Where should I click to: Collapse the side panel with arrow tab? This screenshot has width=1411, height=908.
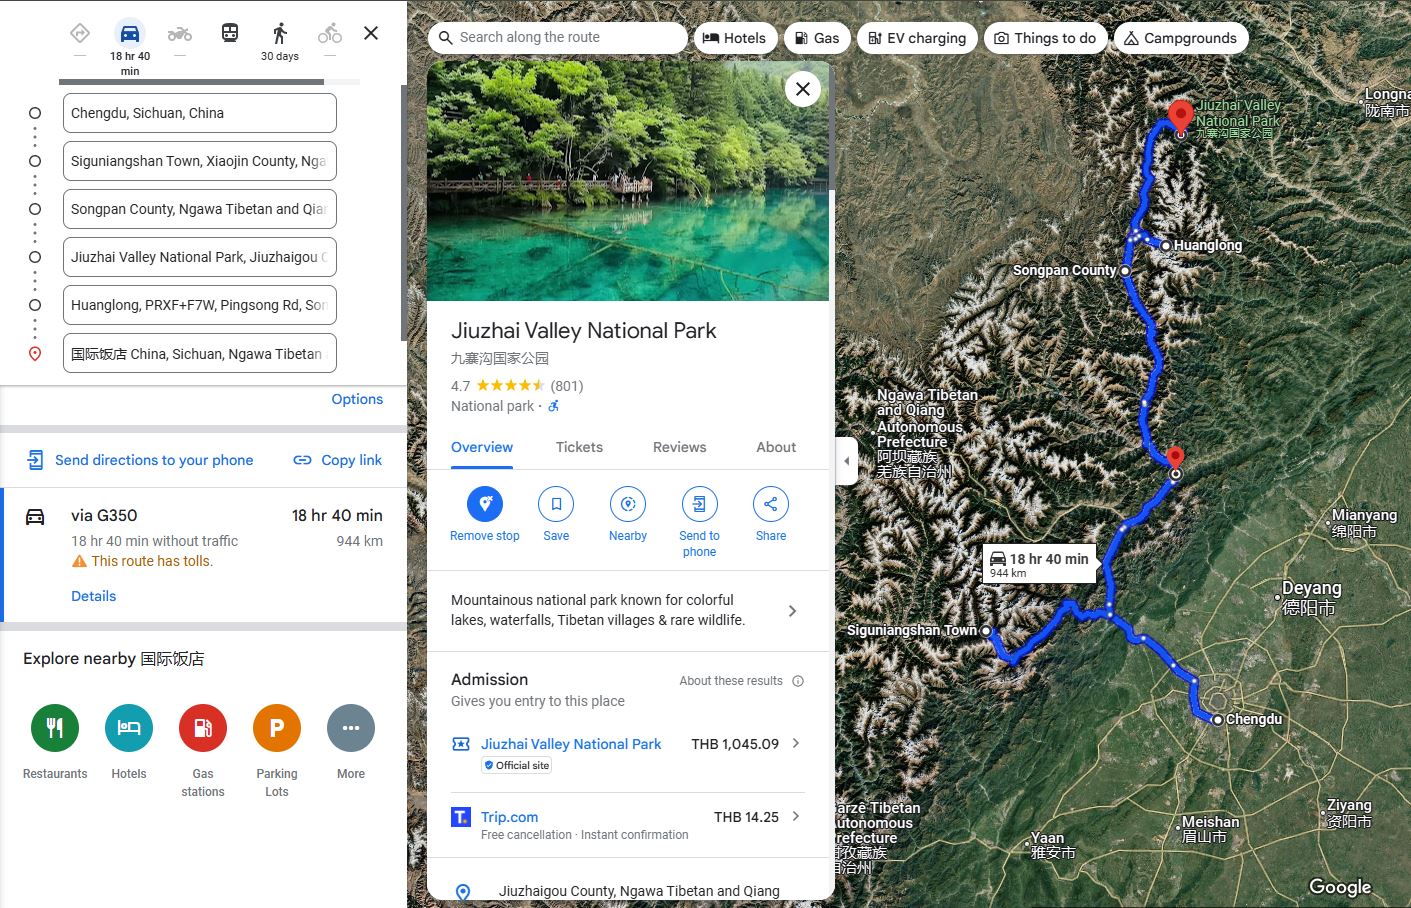847,461
